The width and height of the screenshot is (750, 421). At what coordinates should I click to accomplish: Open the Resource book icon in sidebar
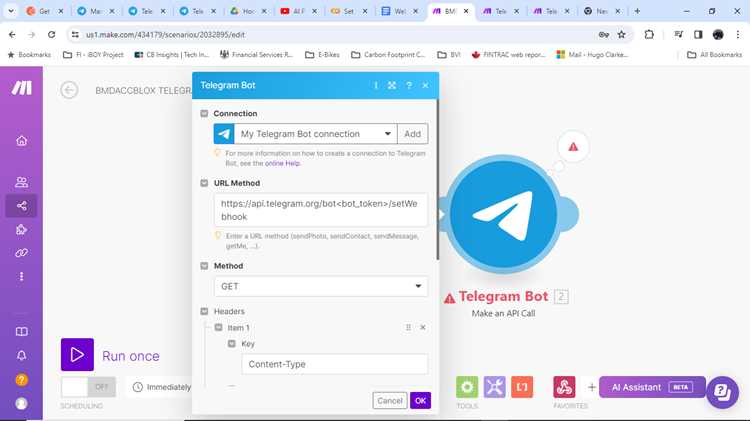(x=22, y=332)
